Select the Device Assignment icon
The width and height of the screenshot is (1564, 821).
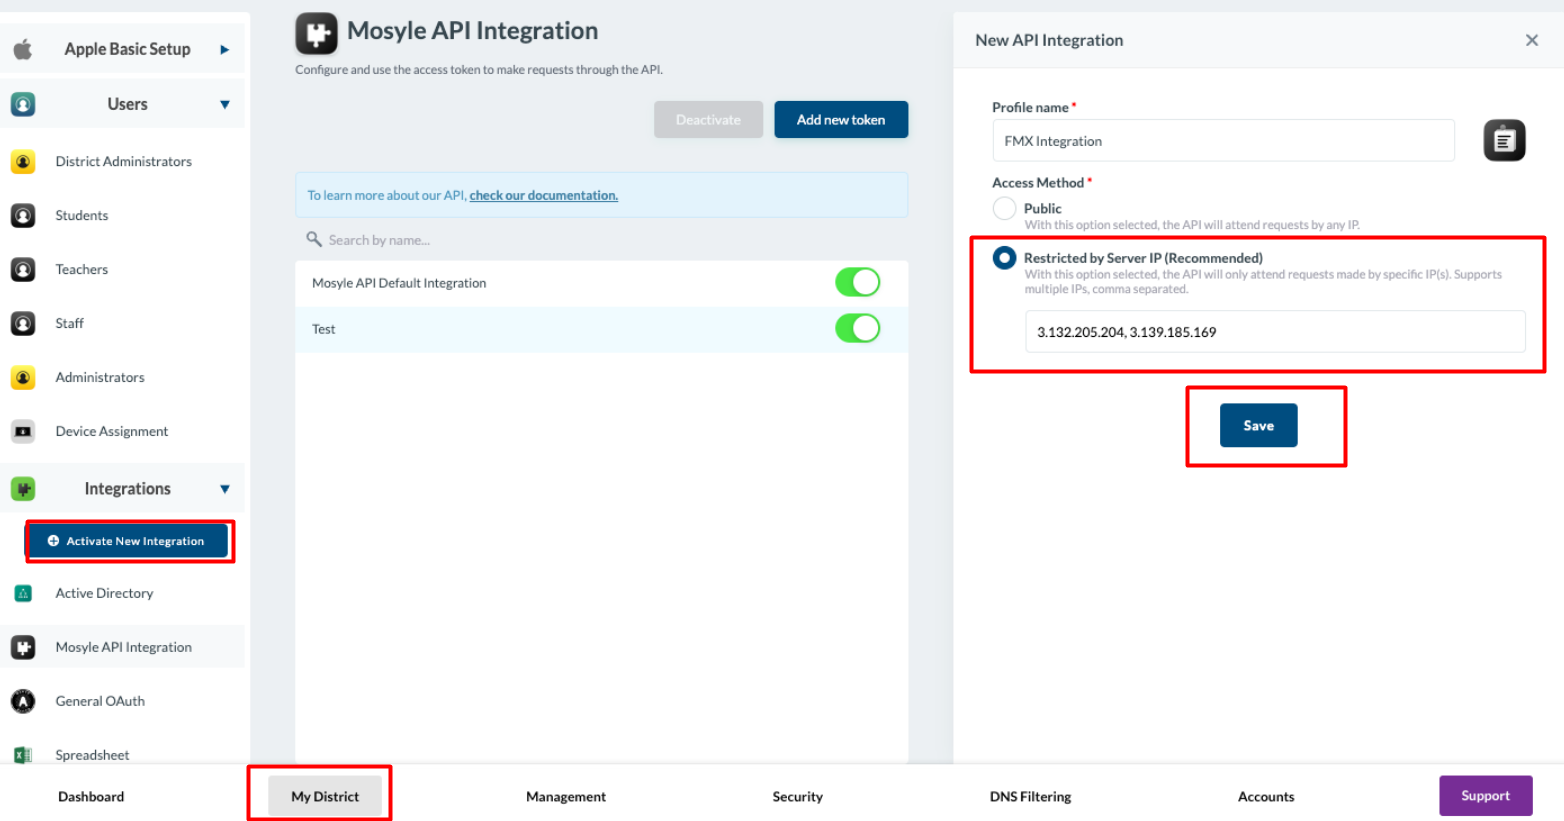[23, 431]
